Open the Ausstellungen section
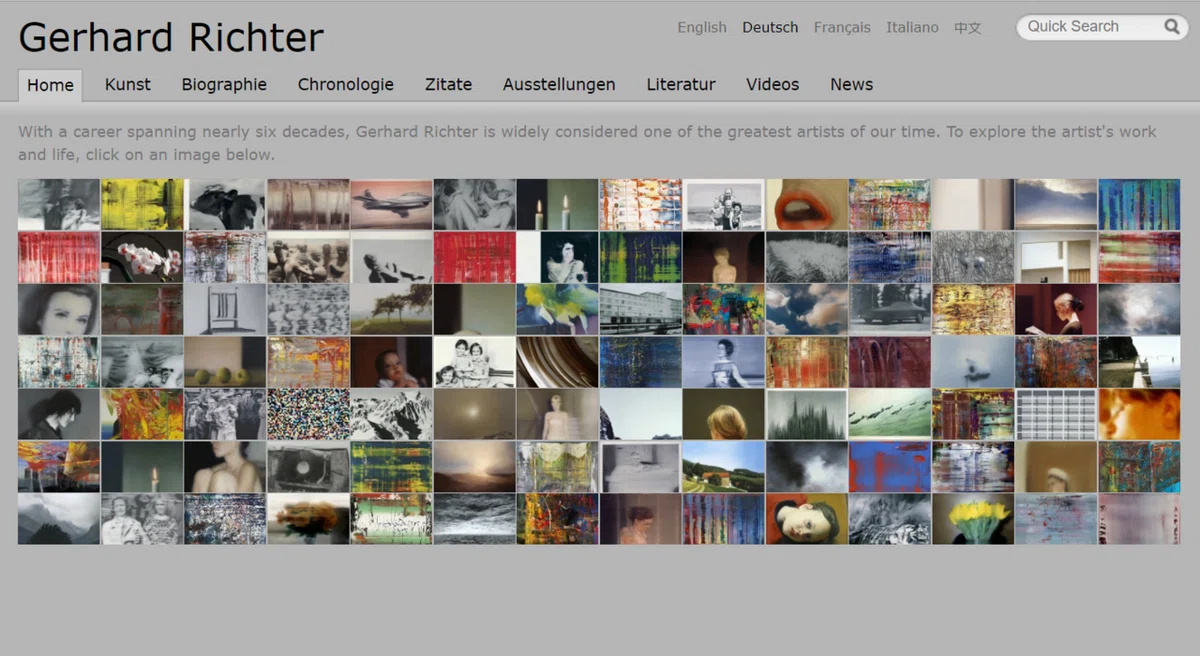This screenshot has width=1200, height=656. point(559,85)
